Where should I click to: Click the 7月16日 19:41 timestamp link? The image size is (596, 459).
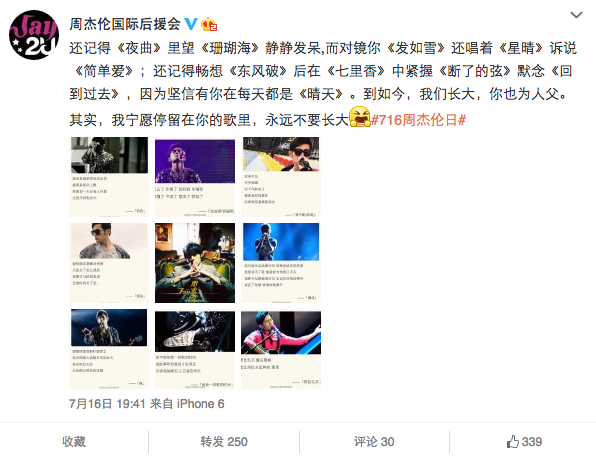coord(107,404)
